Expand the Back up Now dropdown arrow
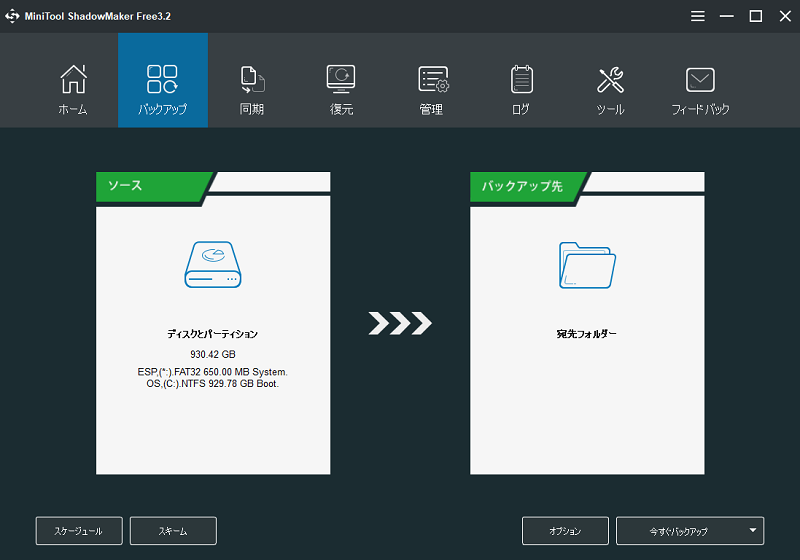800x560 pixels. pyautogui.click(x=753, y=530)
